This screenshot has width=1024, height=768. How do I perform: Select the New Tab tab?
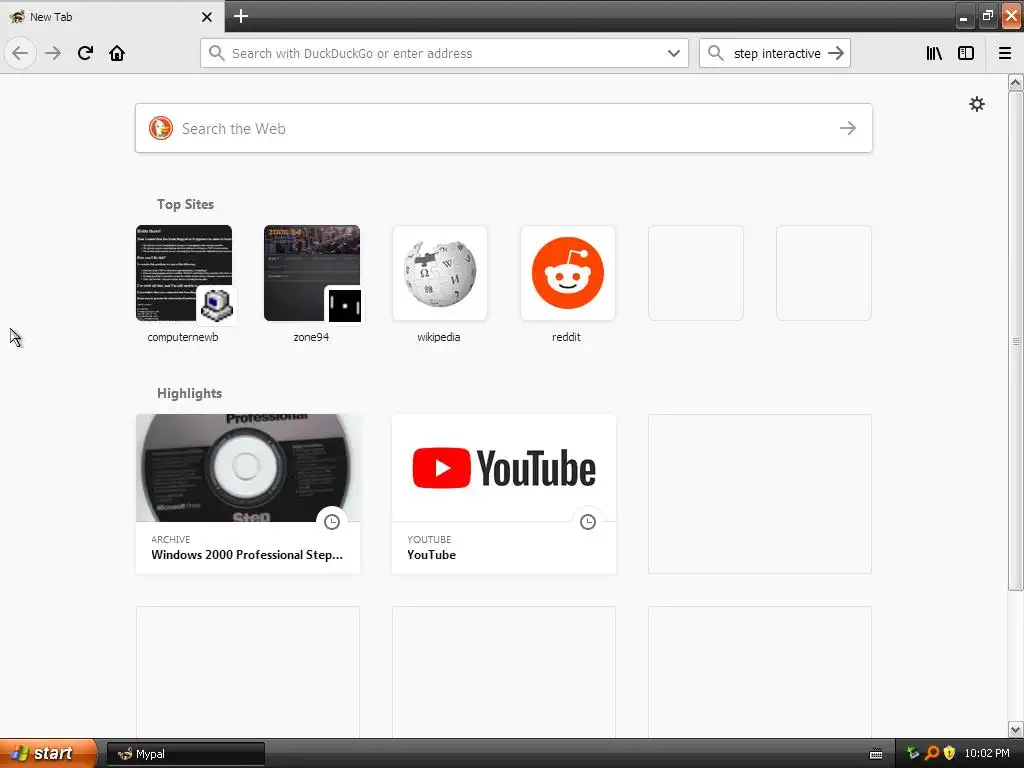(x=112, y=16)
